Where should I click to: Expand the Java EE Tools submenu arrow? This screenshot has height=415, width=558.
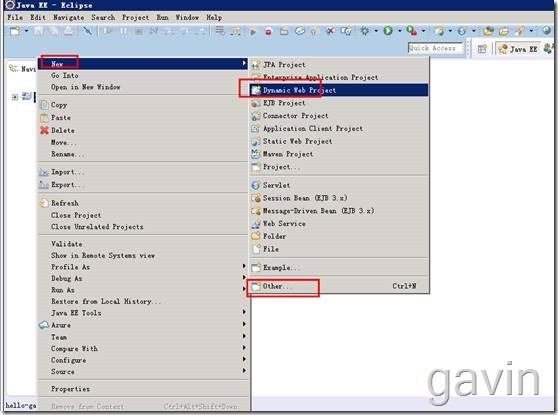244,312
